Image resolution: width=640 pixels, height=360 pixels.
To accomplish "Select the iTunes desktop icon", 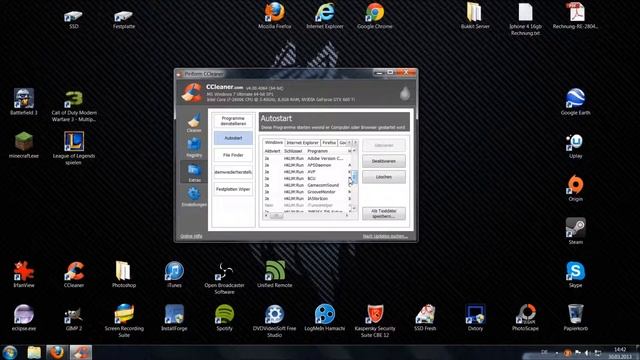I will tap(174, 275).
